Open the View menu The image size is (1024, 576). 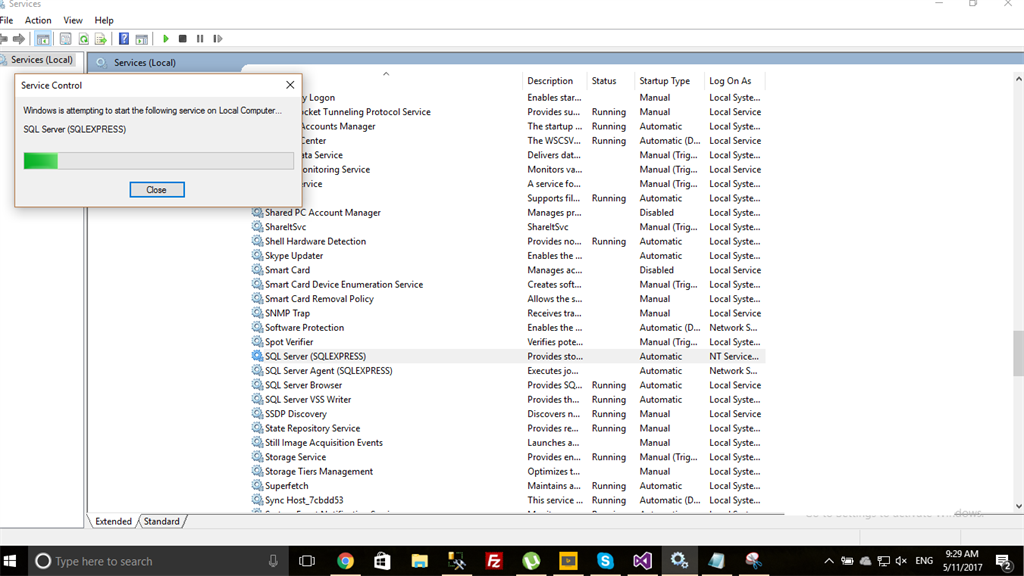pos(72,20)
